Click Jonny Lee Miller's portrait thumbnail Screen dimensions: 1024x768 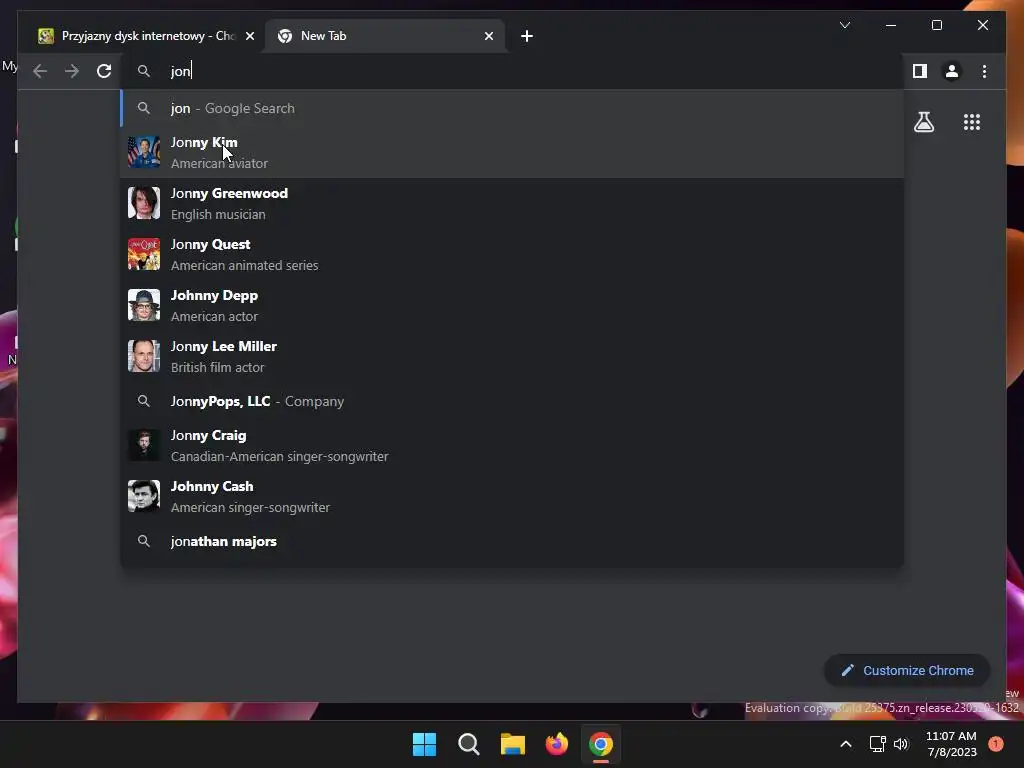[x=144, y=356]
